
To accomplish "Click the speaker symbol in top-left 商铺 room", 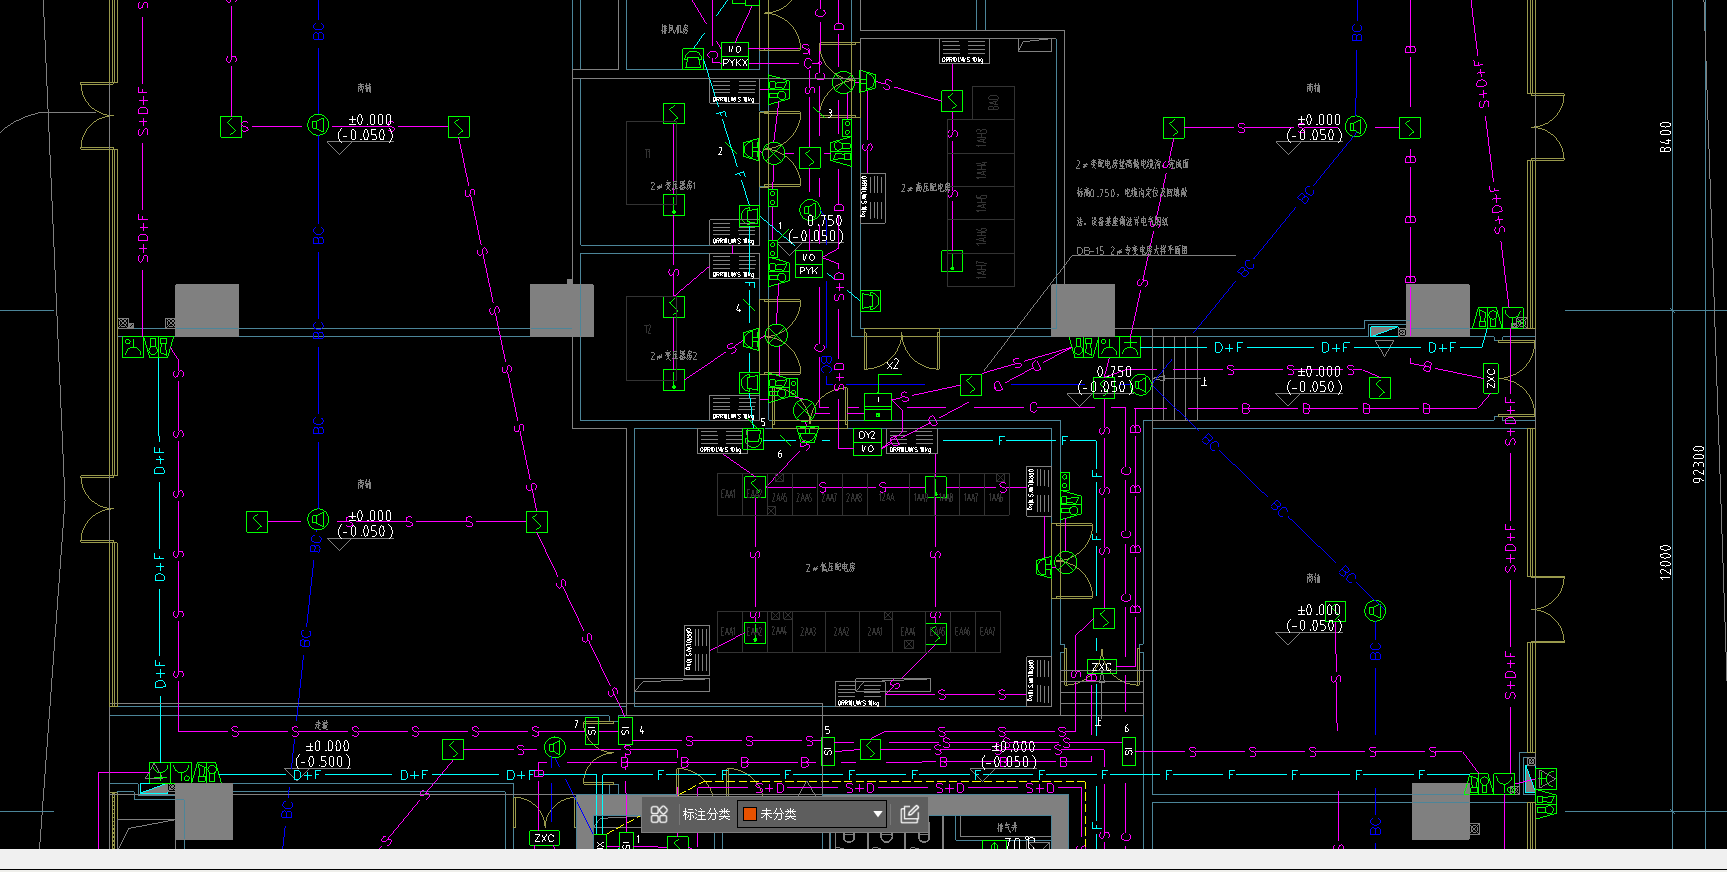I will coord(318,125).
